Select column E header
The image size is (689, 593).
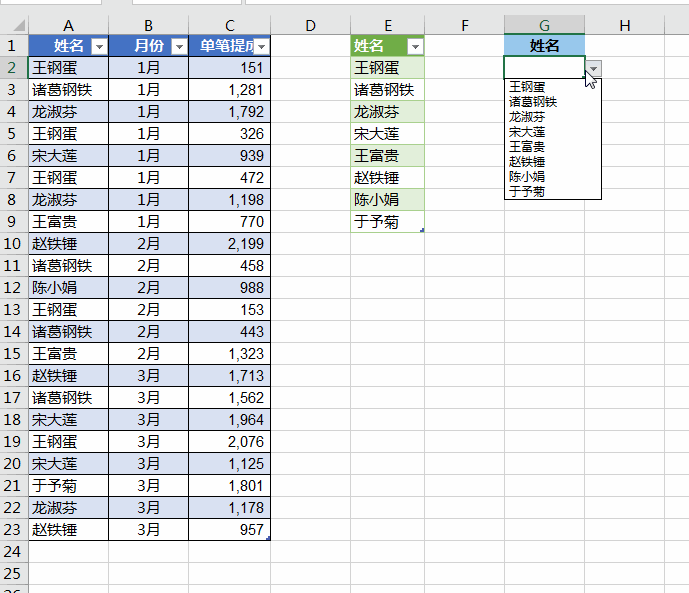click(388, 25)
